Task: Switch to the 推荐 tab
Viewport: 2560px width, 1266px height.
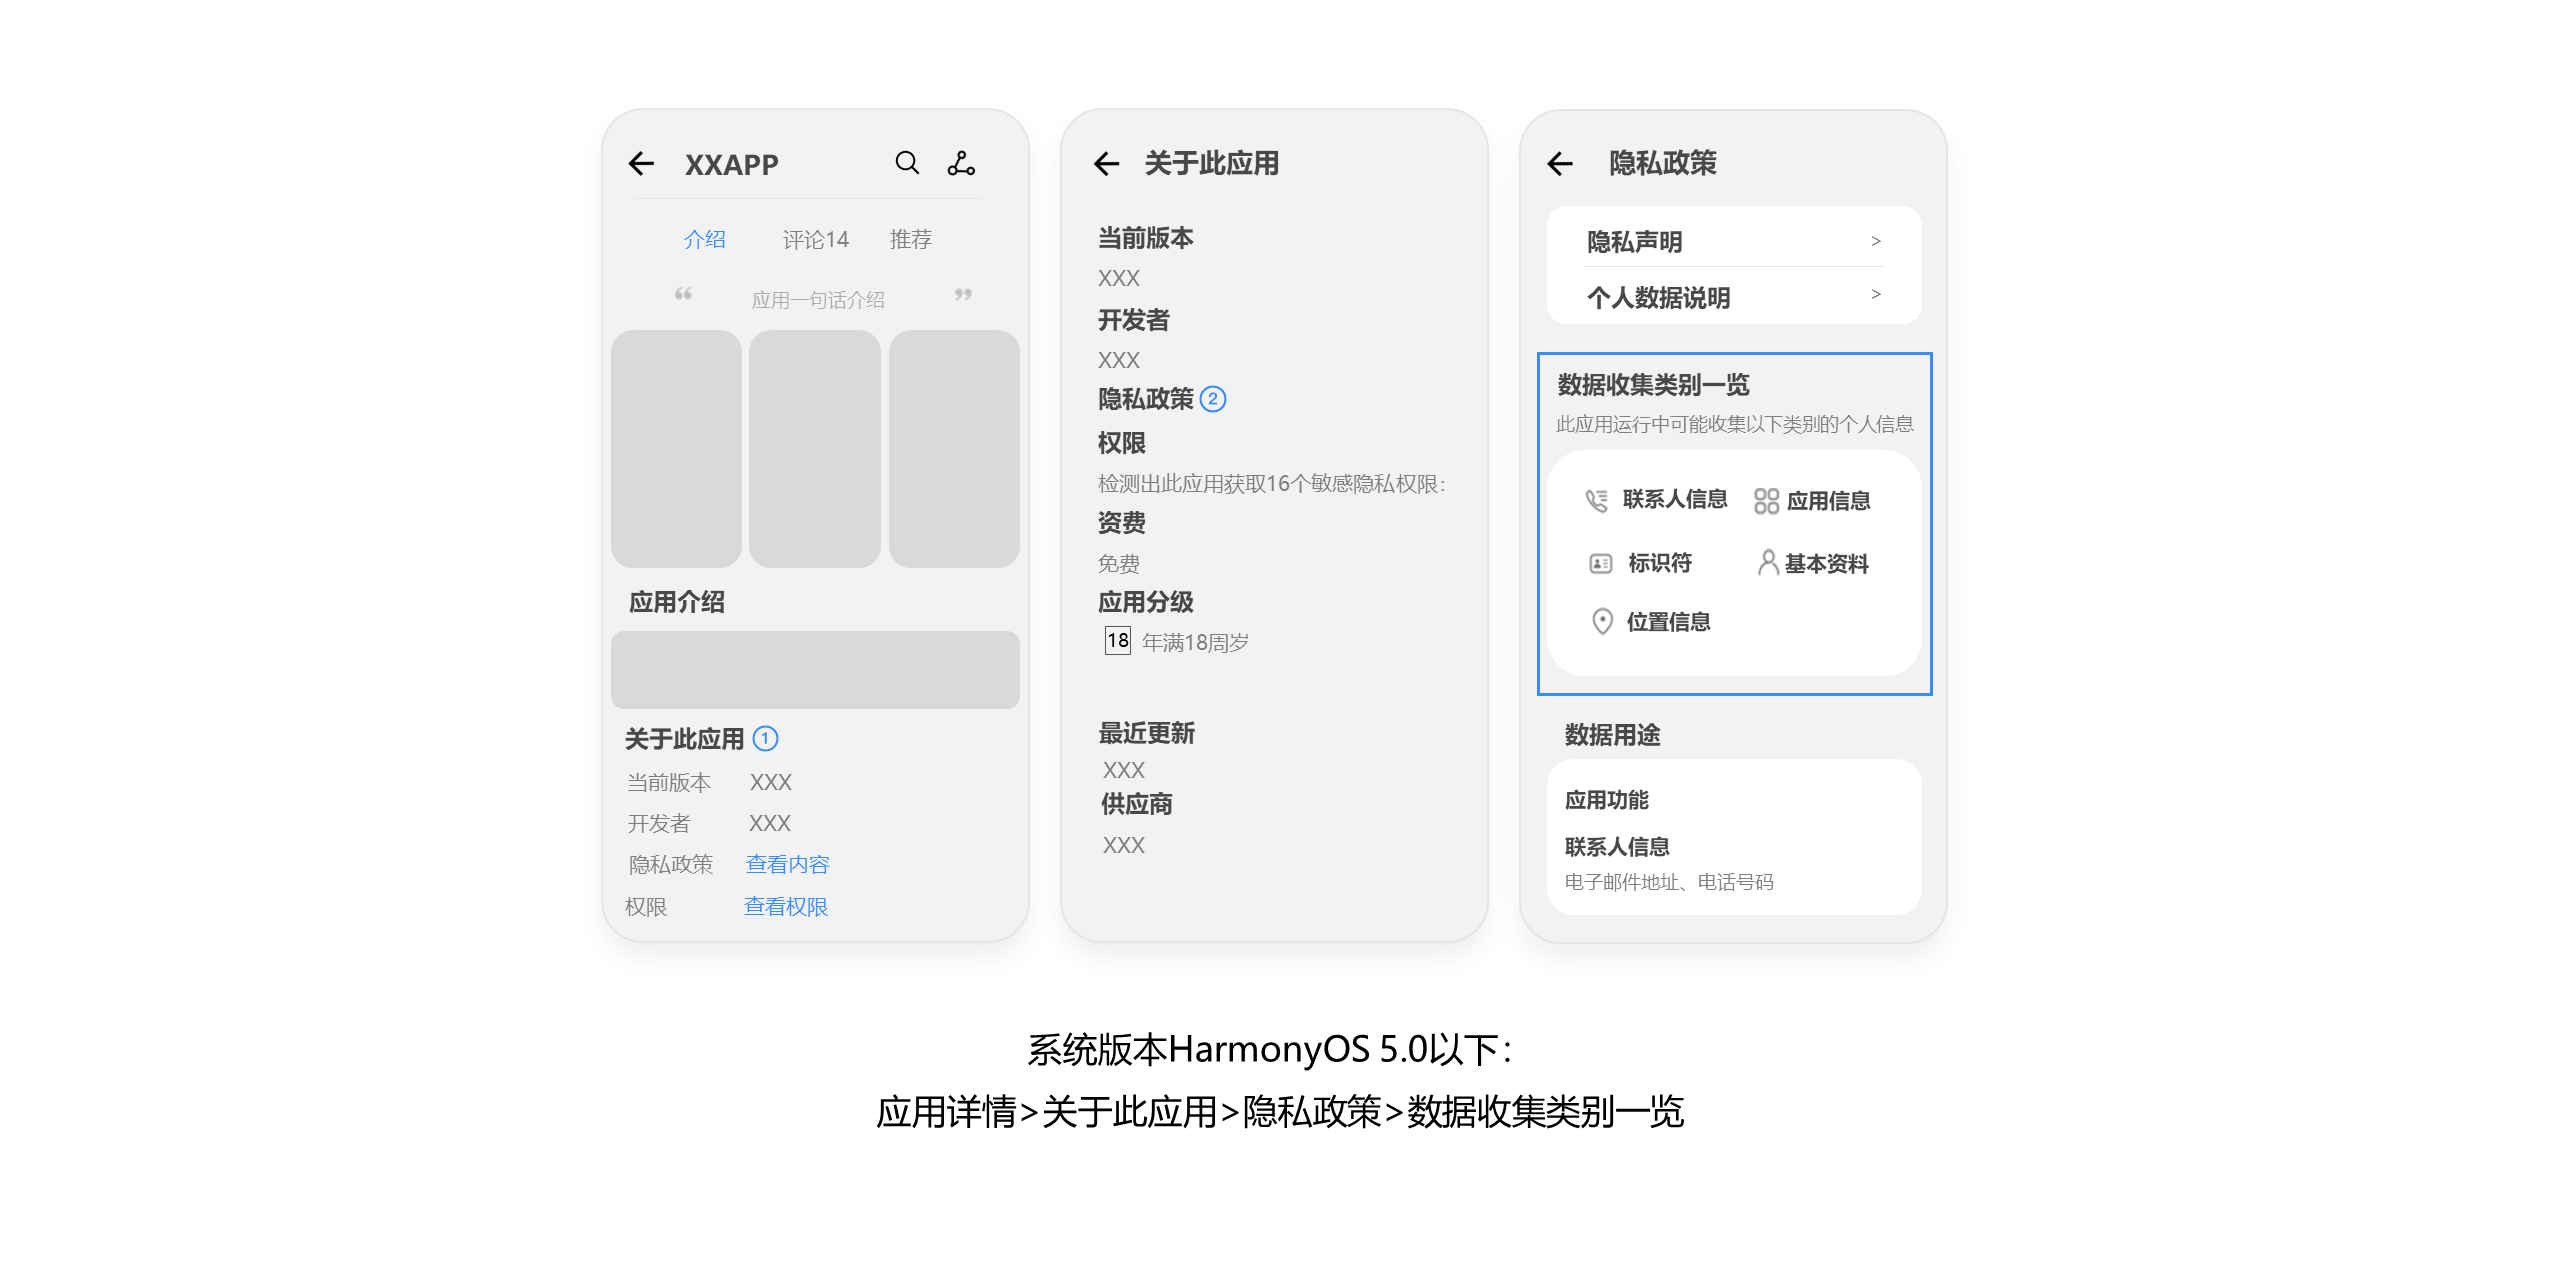Action: (910, 240)
